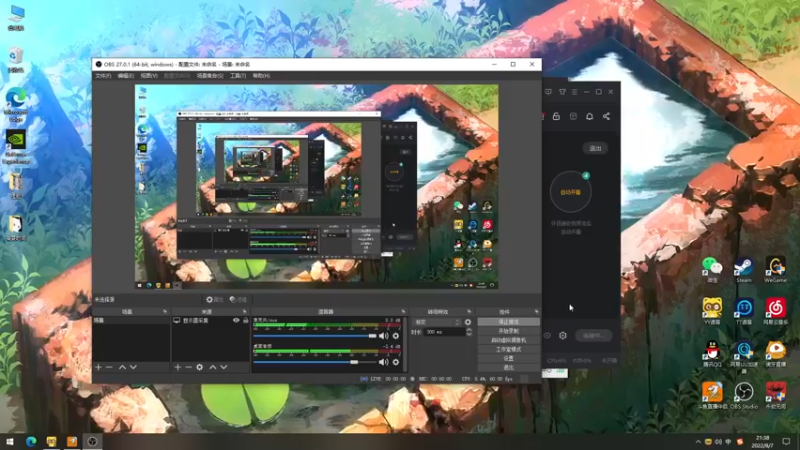Open the Windows Start button
The image size is (800, 450).
(x=9, y=441)
